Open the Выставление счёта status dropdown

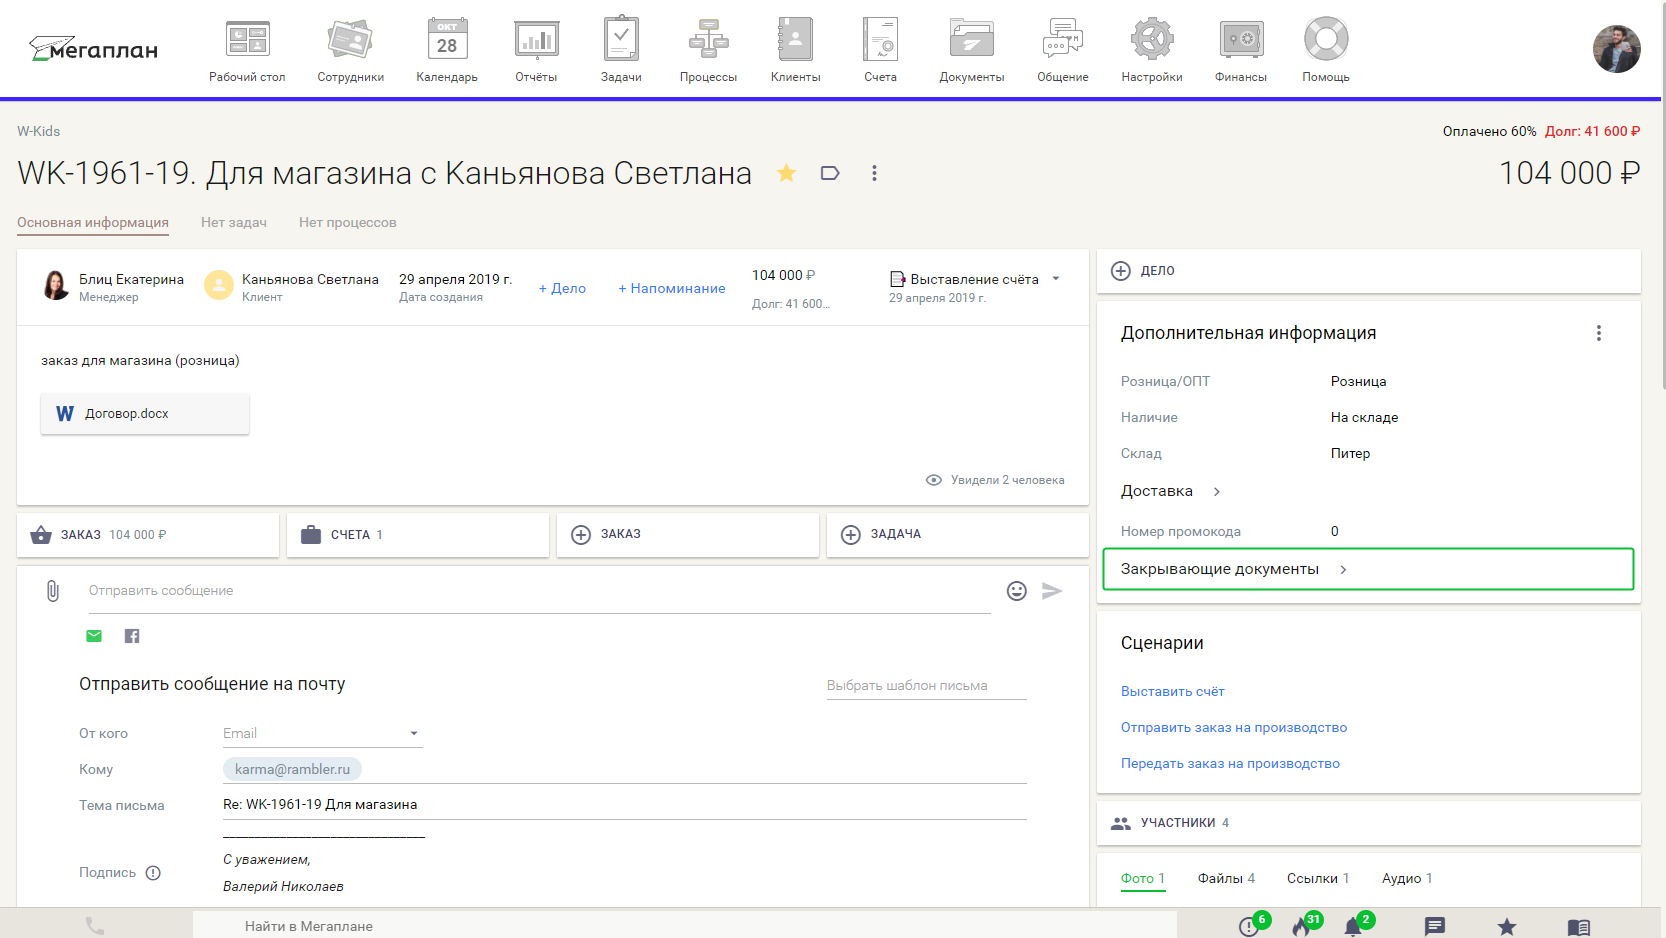[975, 279]
